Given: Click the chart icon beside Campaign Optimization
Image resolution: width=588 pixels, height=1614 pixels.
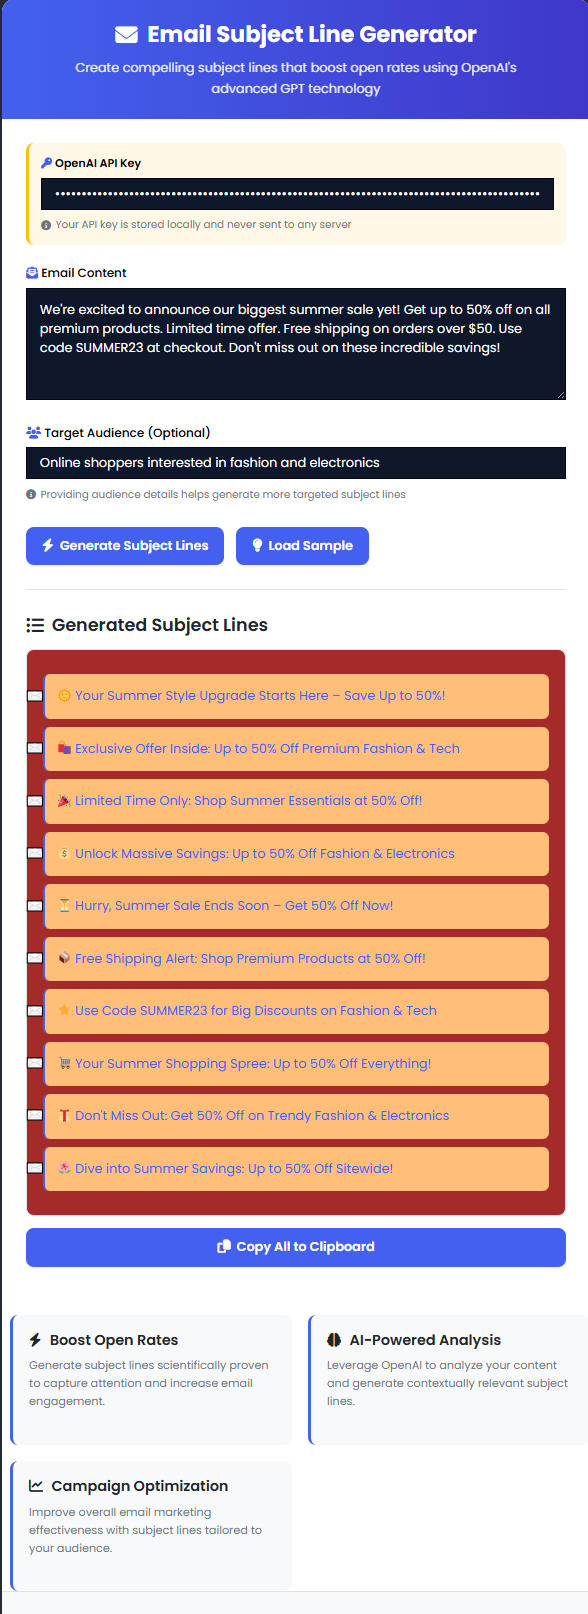Looking at the screenshot, I should 36,1486.
